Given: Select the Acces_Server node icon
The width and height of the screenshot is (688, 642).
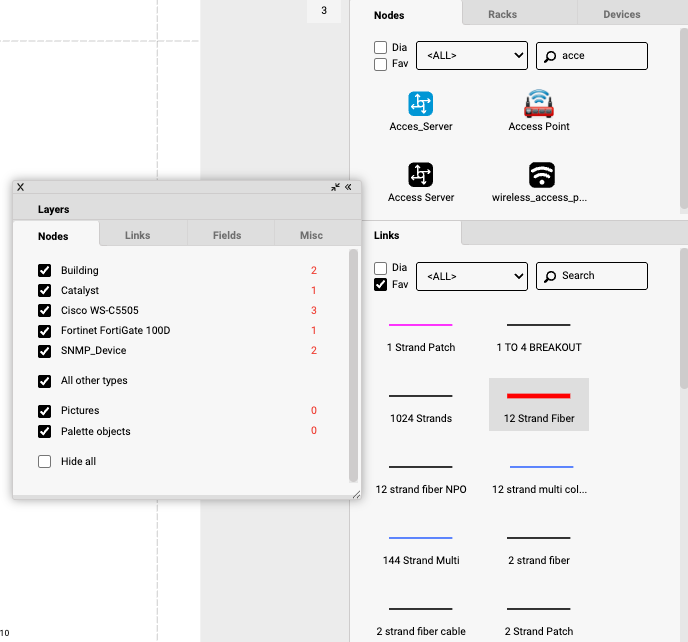Looking at the screenshot, I should click(x=420, y=104).
